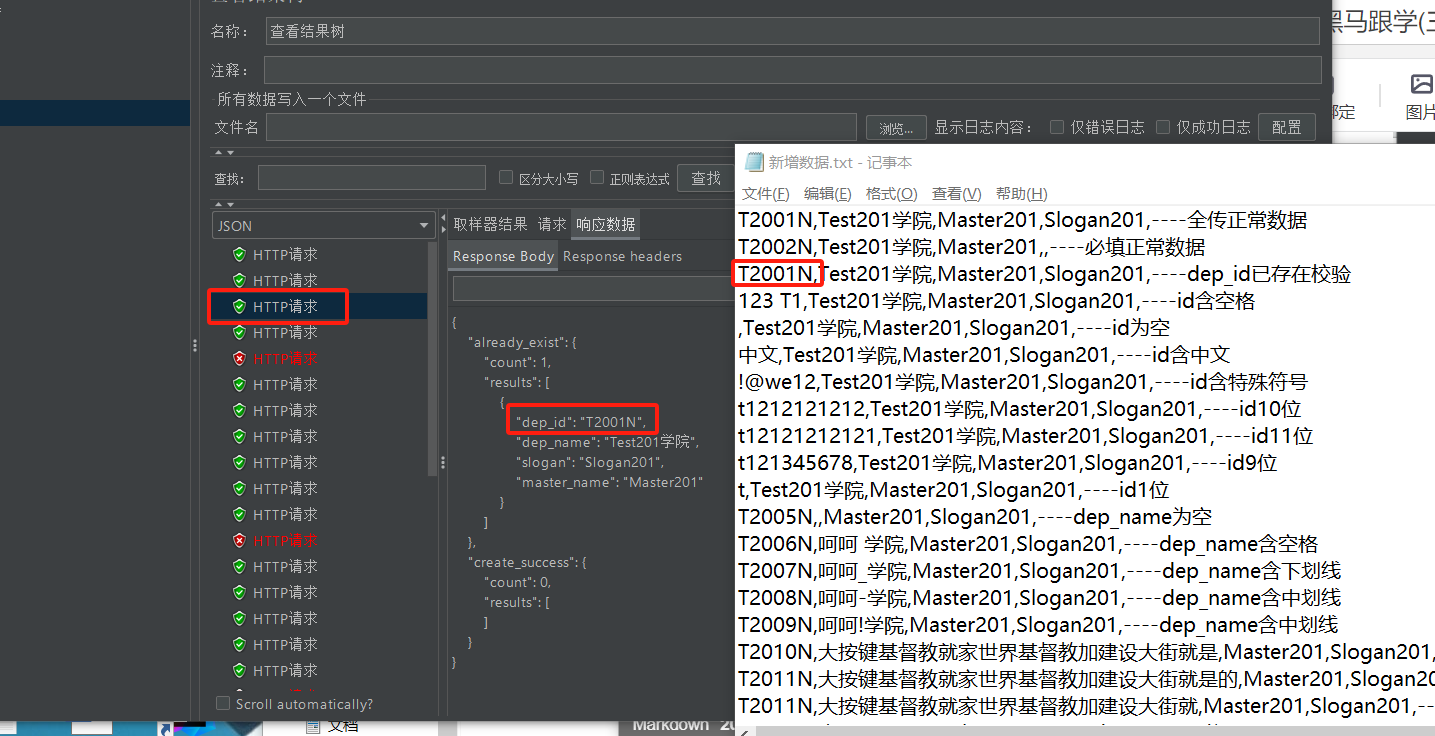Click the "dep_name": "Test201学院" line
1435x736 pixels.
coord(607,442)
